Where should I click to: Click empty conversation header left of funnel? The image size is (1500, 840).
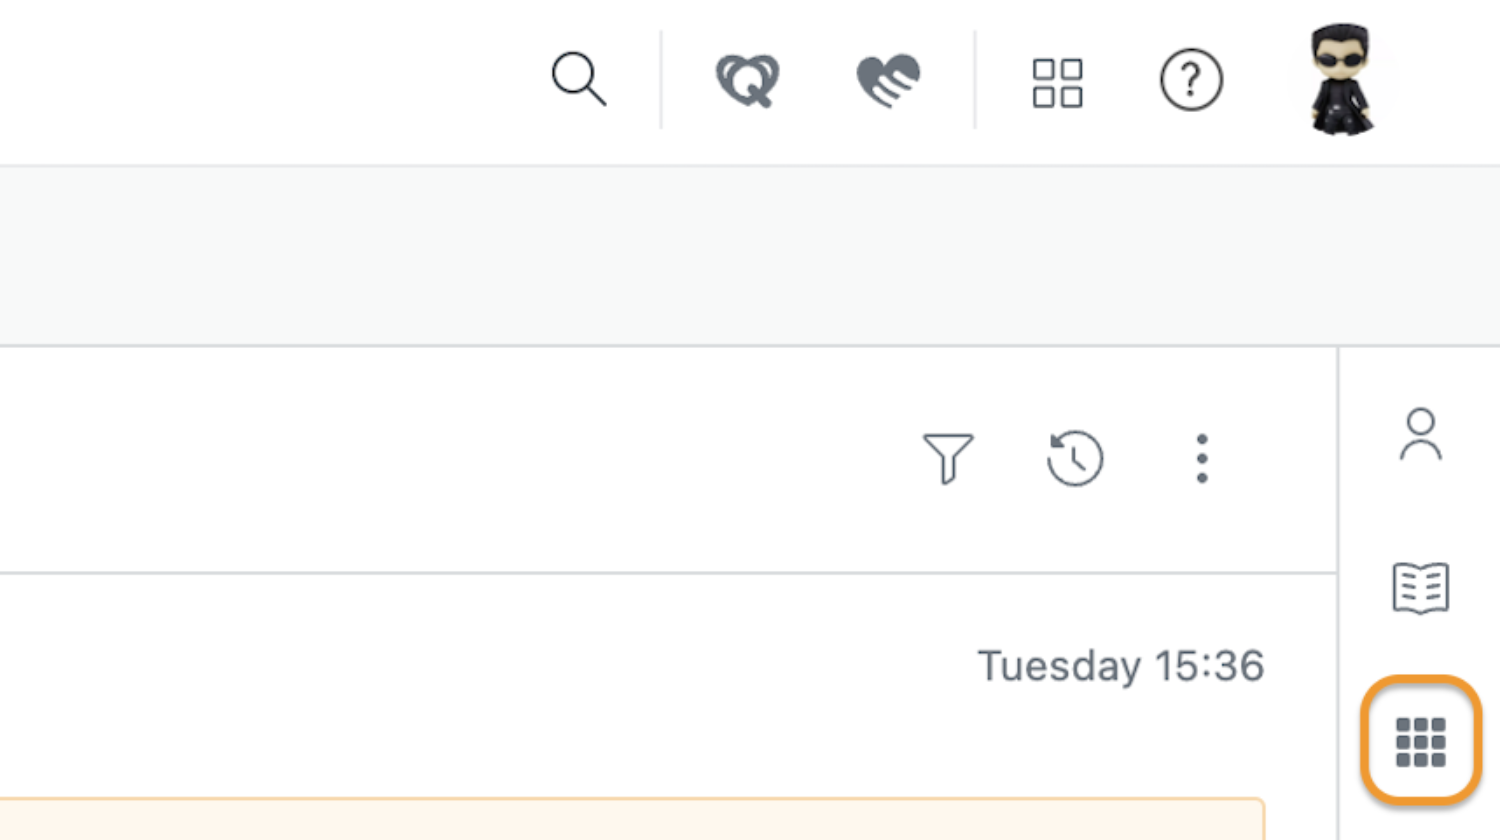[450, 460]
